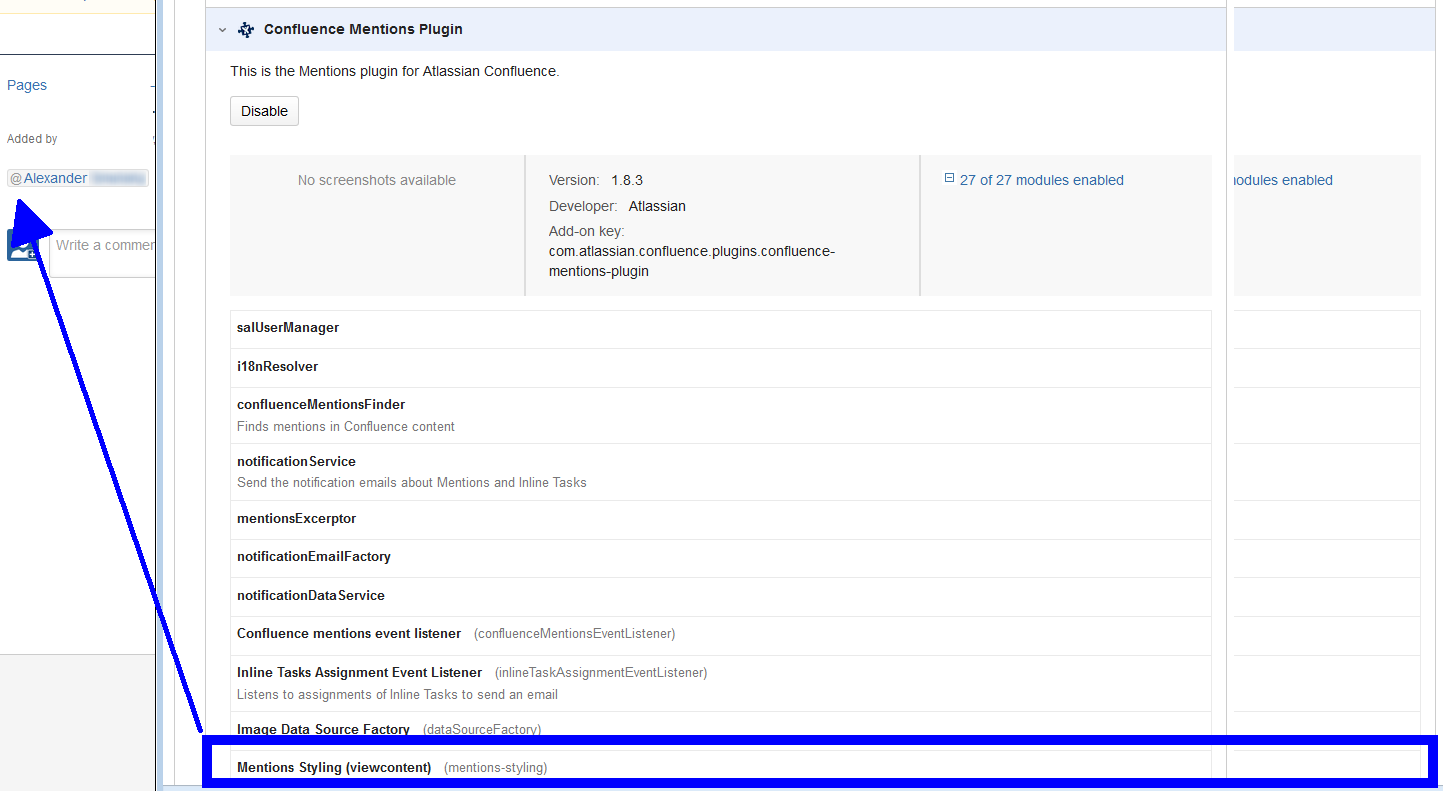Click the Listens to assignments of Inline Tasks description
This screenshot has height=791, width=1443.
pyautogui.click(x=397, y=695)
